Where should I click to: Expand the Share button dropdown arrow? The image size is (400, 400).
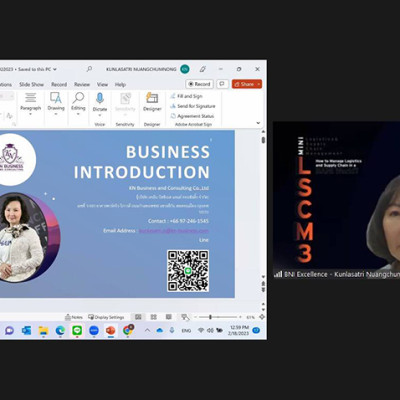pos(259,84)
